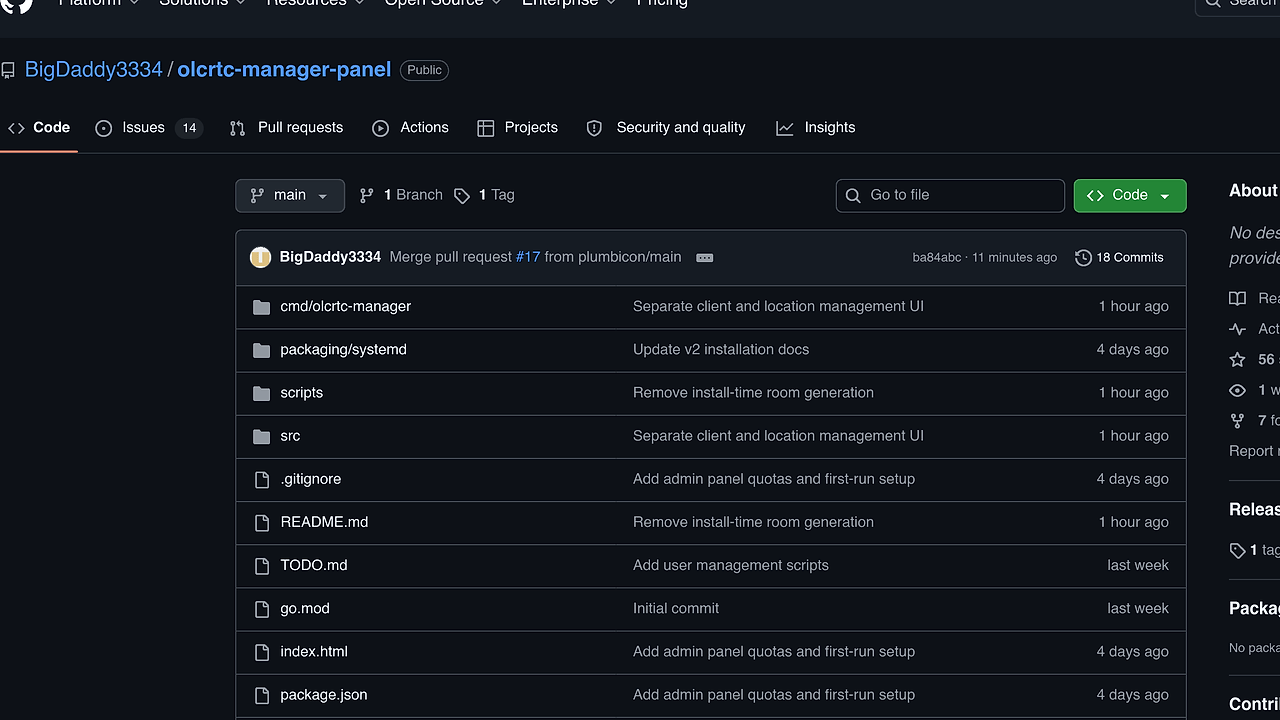Open the Pull requests tab
Viewport: 1280px width, 720px height.
[286, 128]
